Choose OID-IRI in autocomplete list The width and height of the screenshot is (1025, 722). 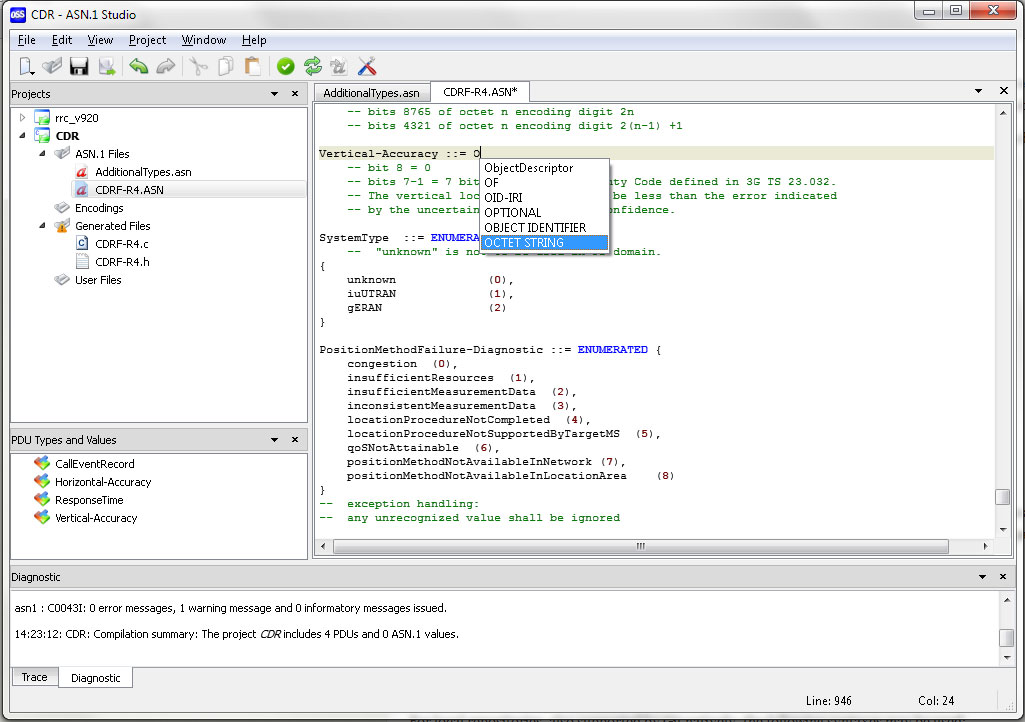click(545, 198)
